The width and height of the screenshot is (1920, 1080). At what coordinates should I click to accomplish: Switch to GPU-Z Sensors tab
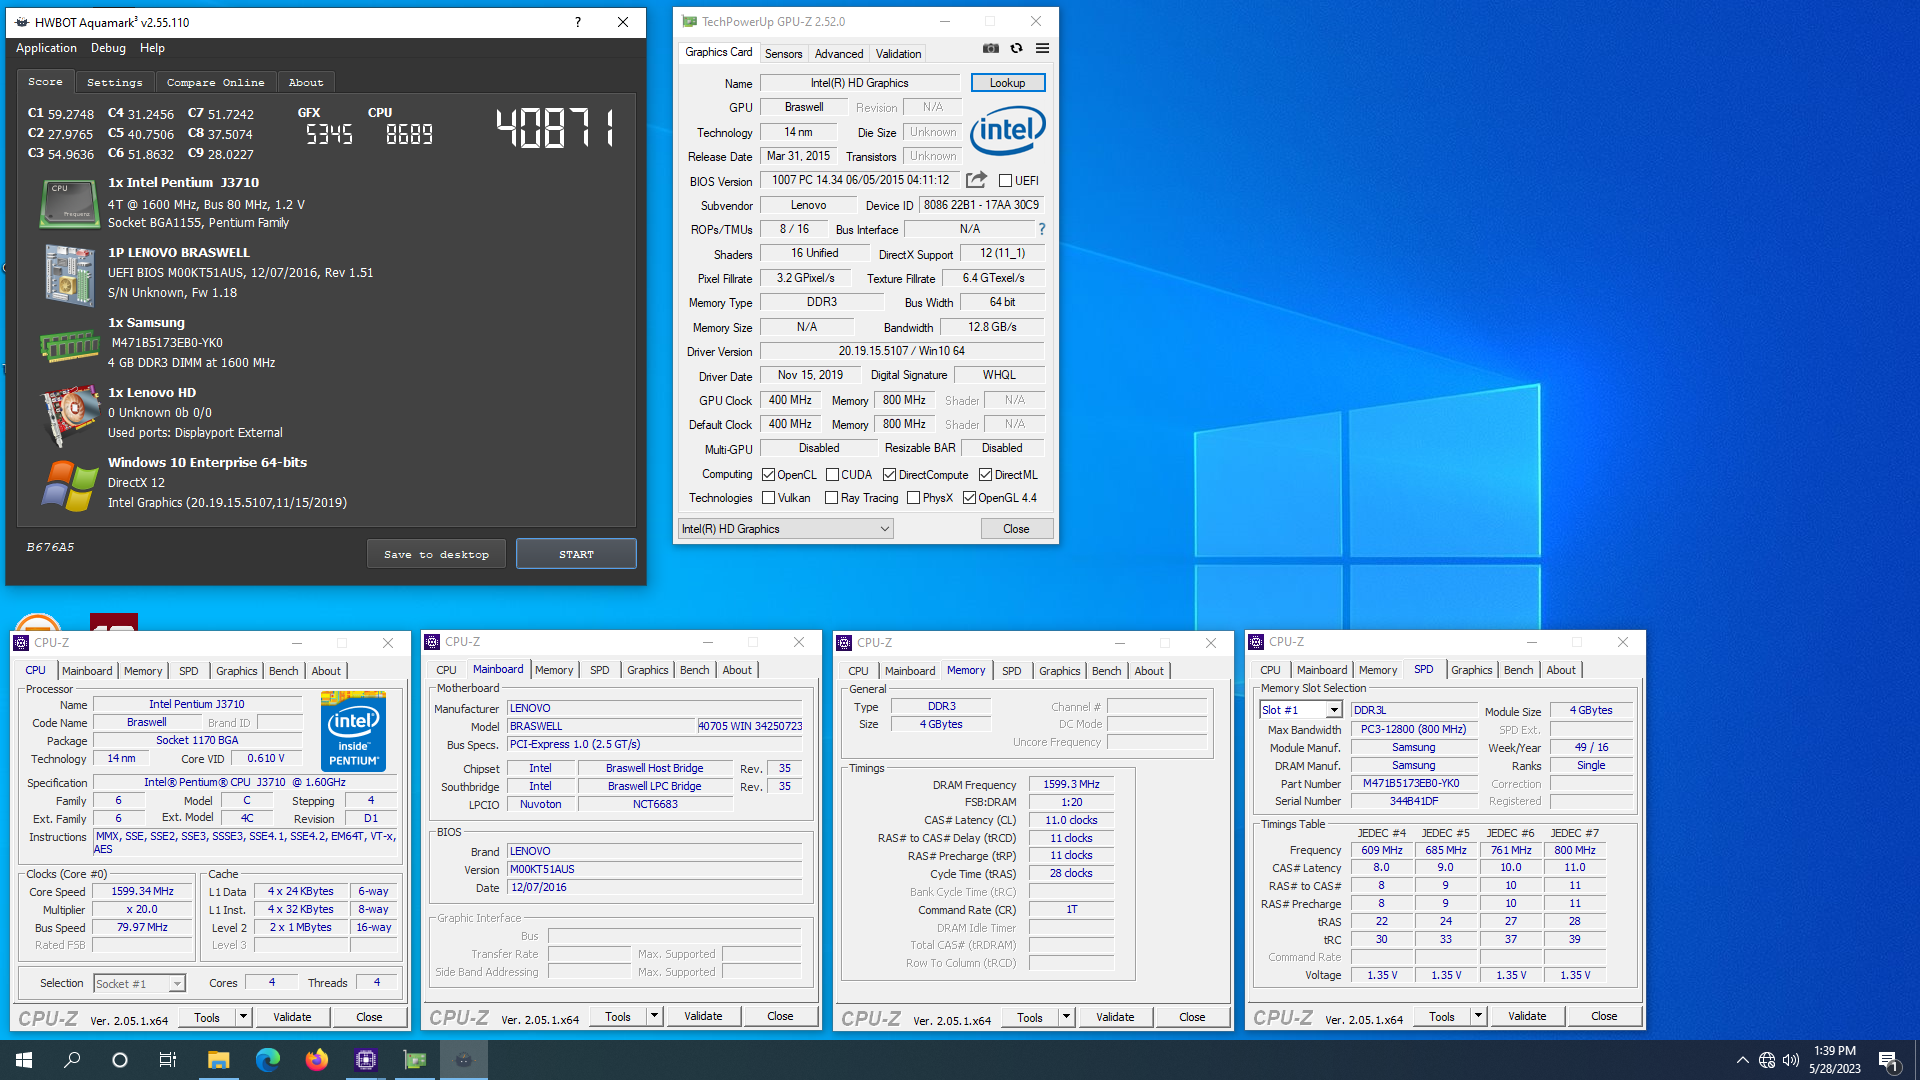click(783, 54)
